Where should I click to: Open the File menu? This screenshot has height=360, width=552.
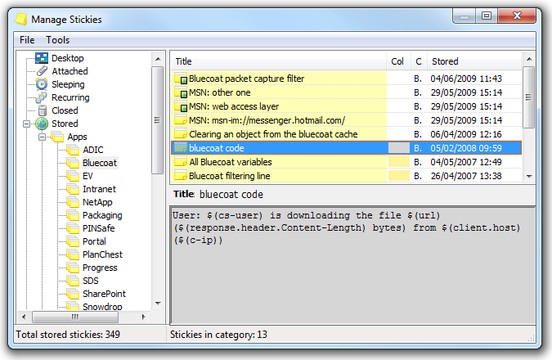tap(27, 40)
